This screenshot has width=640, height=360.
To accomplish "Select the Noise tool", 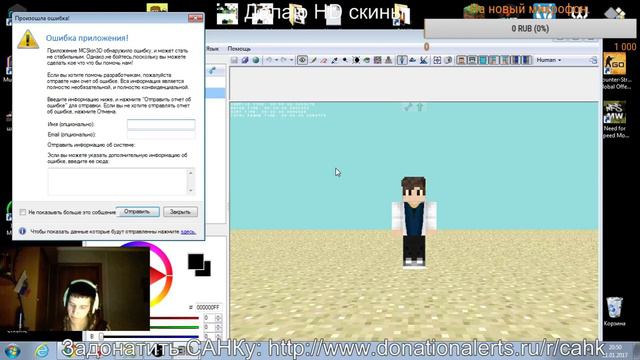I will coord(378,60).
